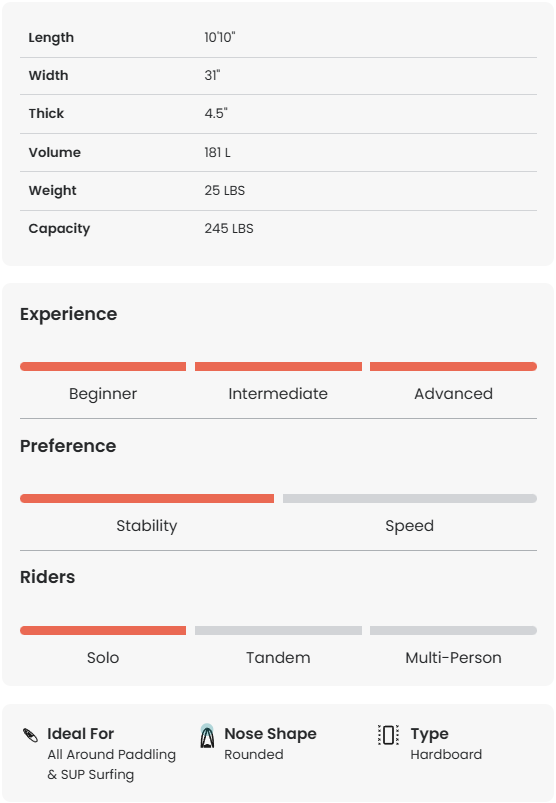Click the Hardboard type label
This screenshot has width=556, height=803.
[x=446, y=754]
